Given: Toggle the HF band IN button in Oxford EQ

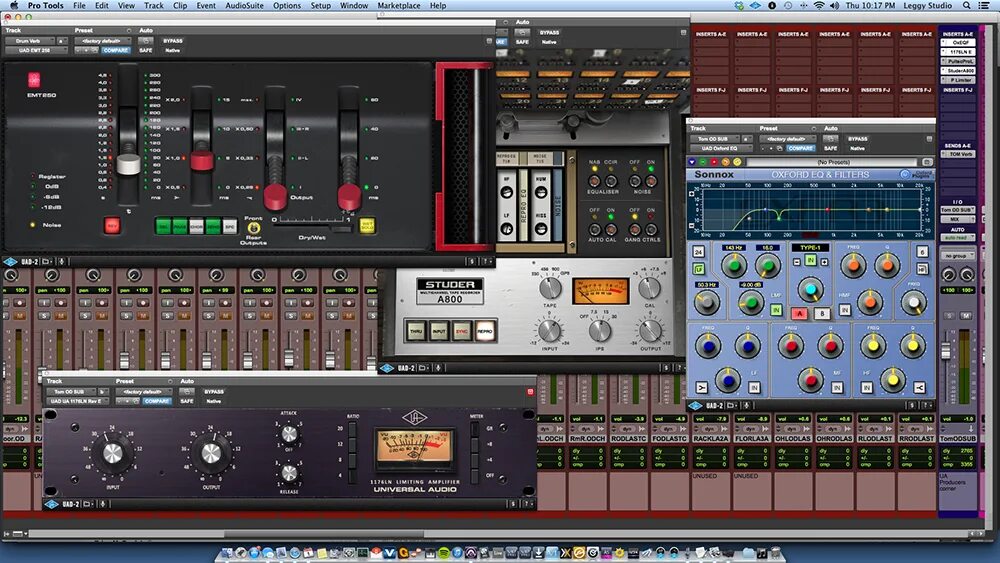Looking at the screenshot, I should (867, 387).
